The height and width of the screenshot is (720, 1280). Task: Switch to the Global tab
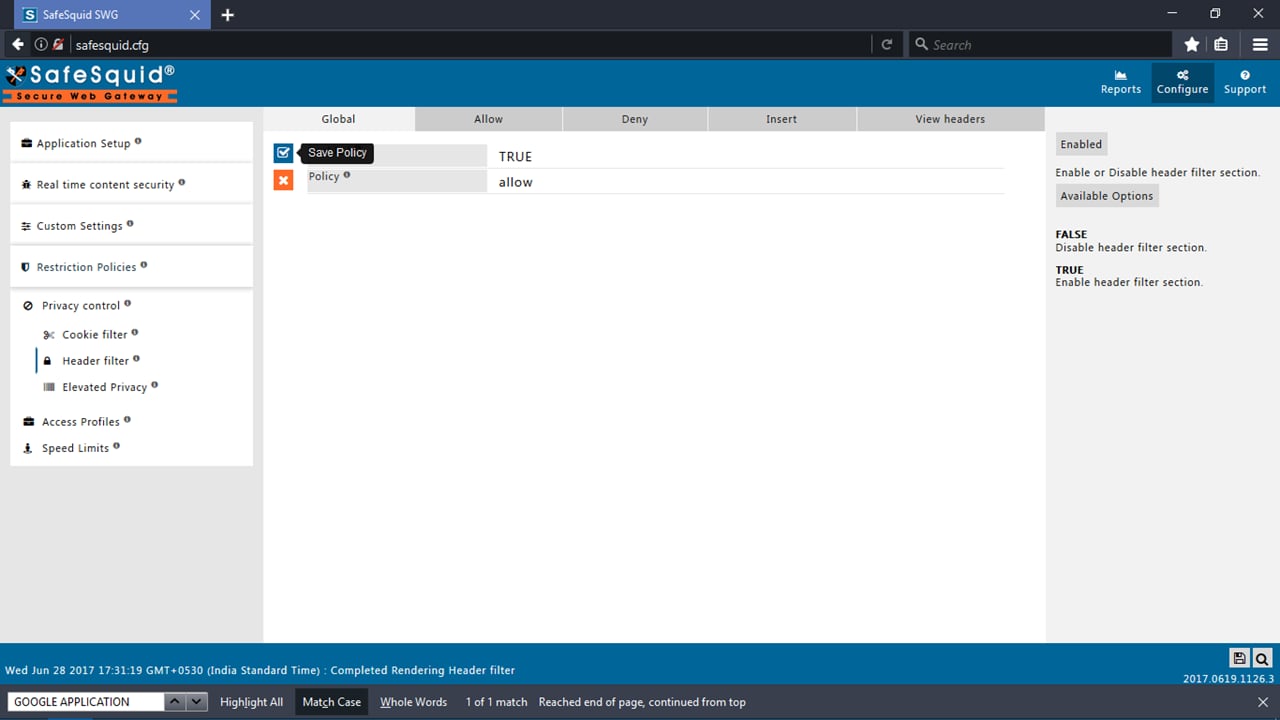[x=338, y=119]
